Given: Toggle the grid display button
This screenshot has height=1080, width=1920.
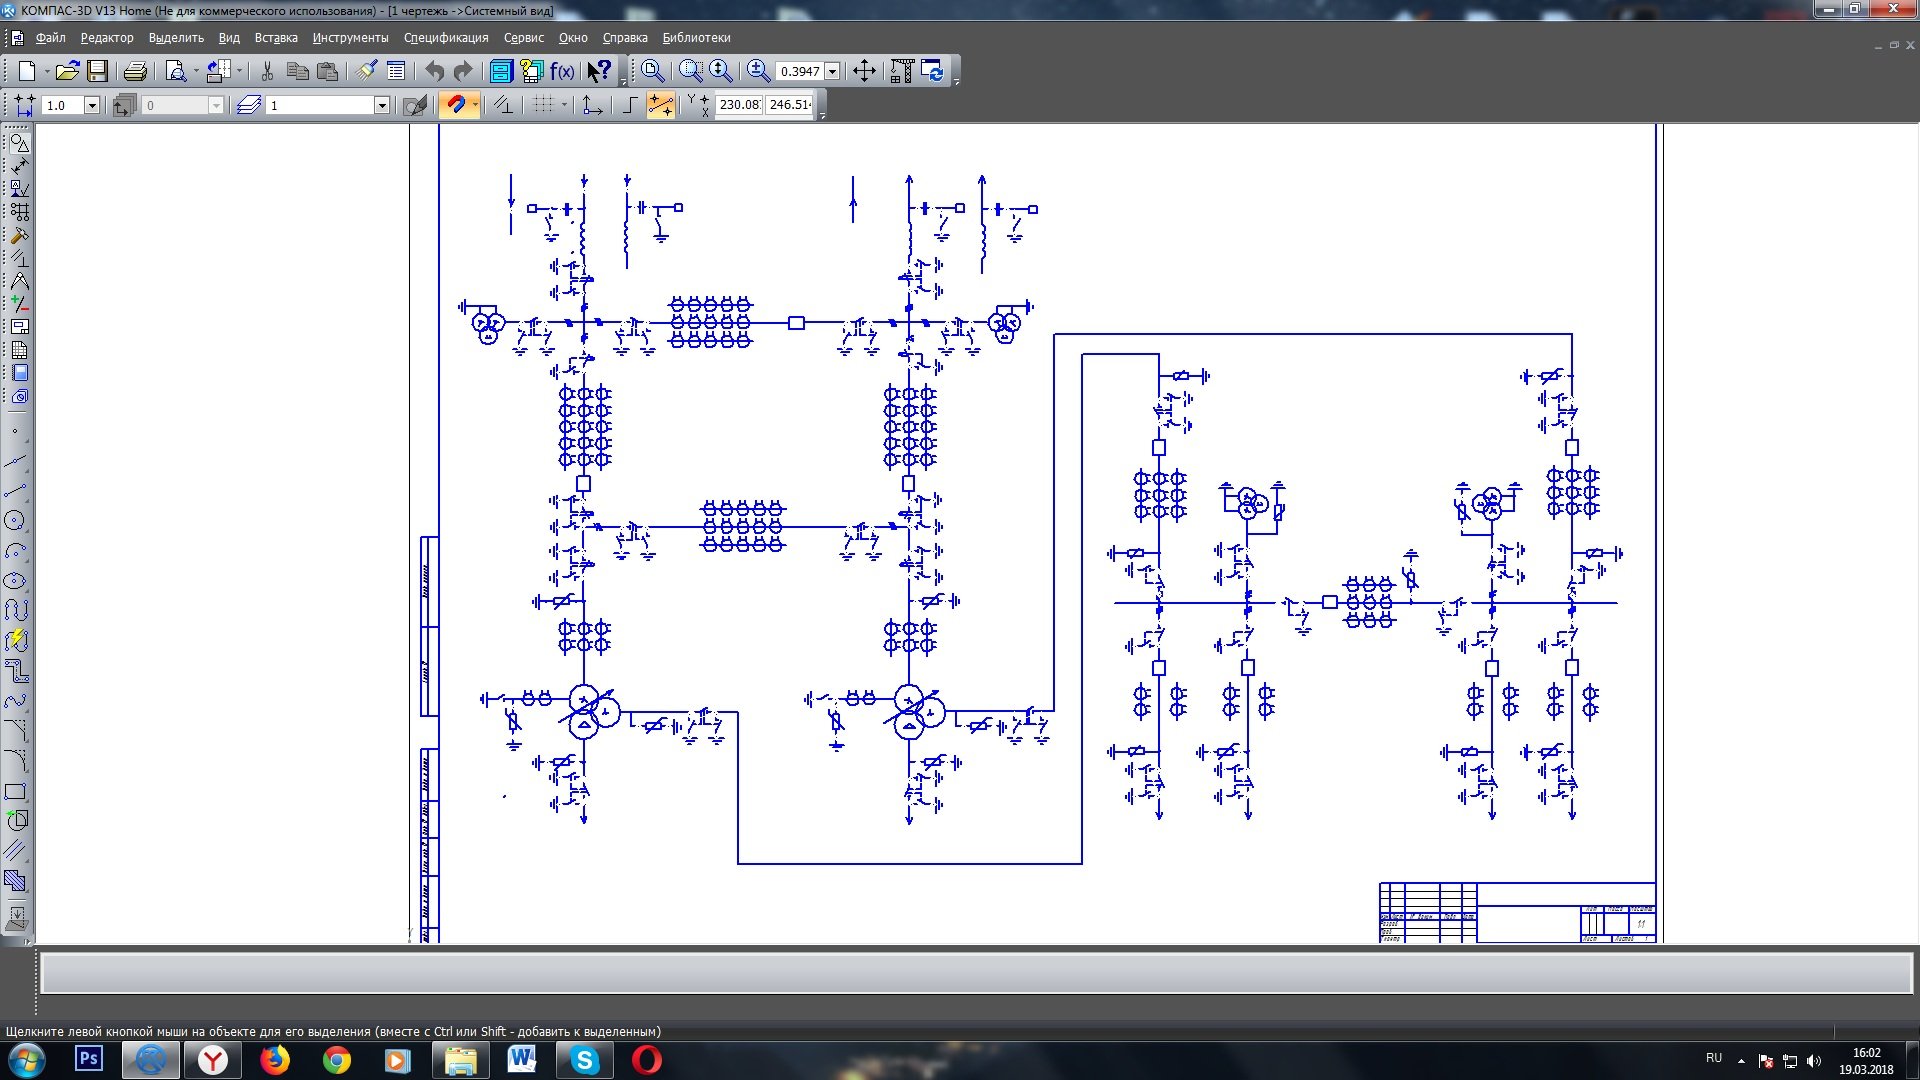Looking at the screenshot, I should (543, 105).
